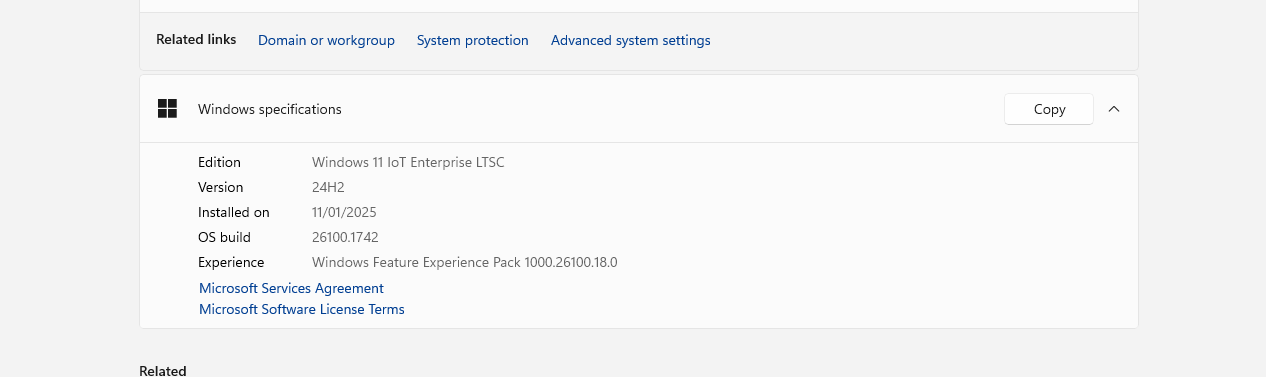Click the 11/01/2025 install date value

click(x=344, y=212)
